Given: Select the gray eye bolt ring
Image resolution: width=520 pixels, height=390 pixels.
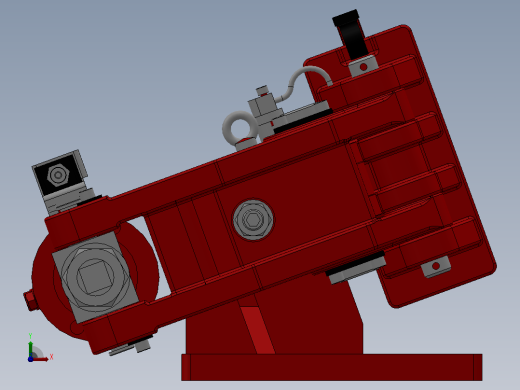Looking at the screenshot, I should point(240,128).
